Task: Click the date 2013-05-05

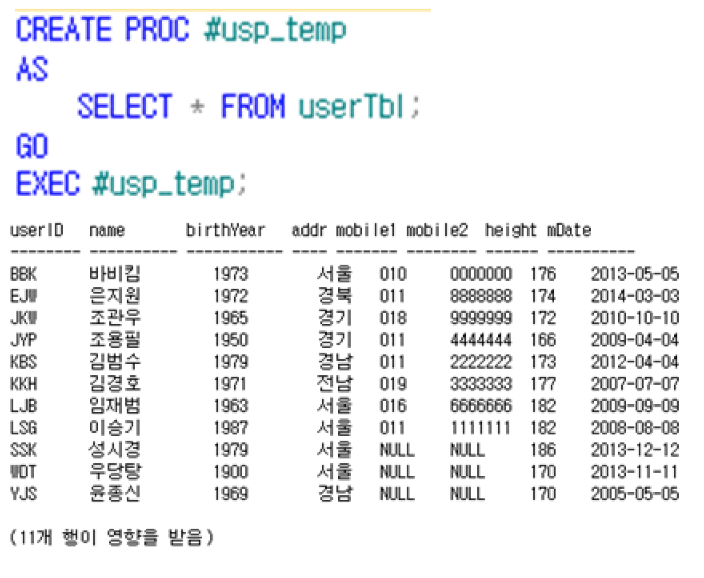Action: tap(635, 274)
